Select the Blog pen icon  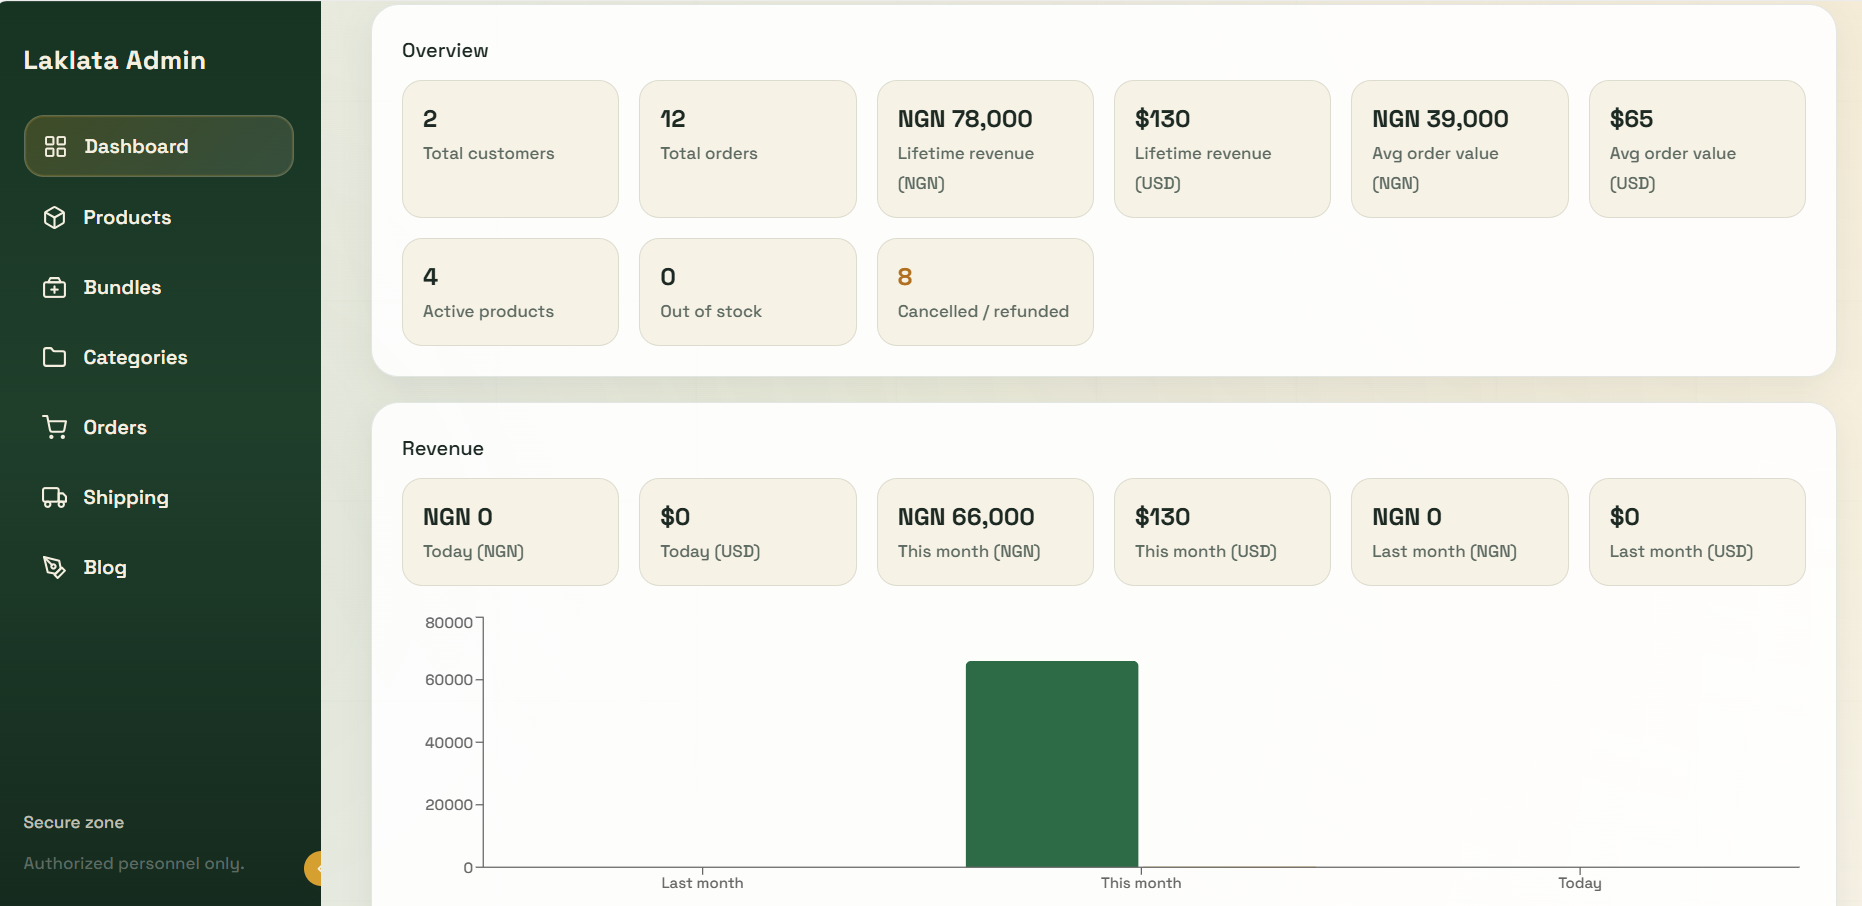pos(55,567)
